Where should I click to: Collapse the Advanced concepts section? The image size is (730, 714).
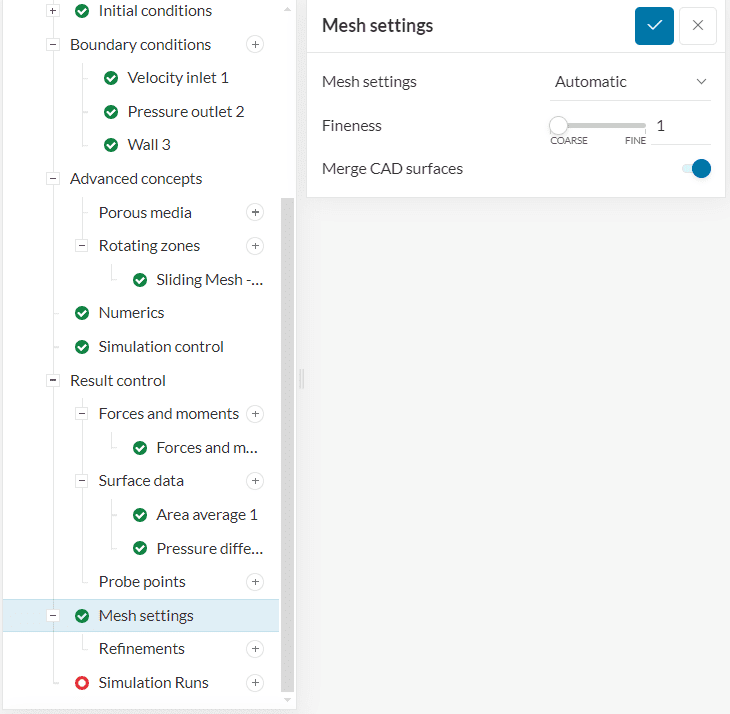[53, 179]
